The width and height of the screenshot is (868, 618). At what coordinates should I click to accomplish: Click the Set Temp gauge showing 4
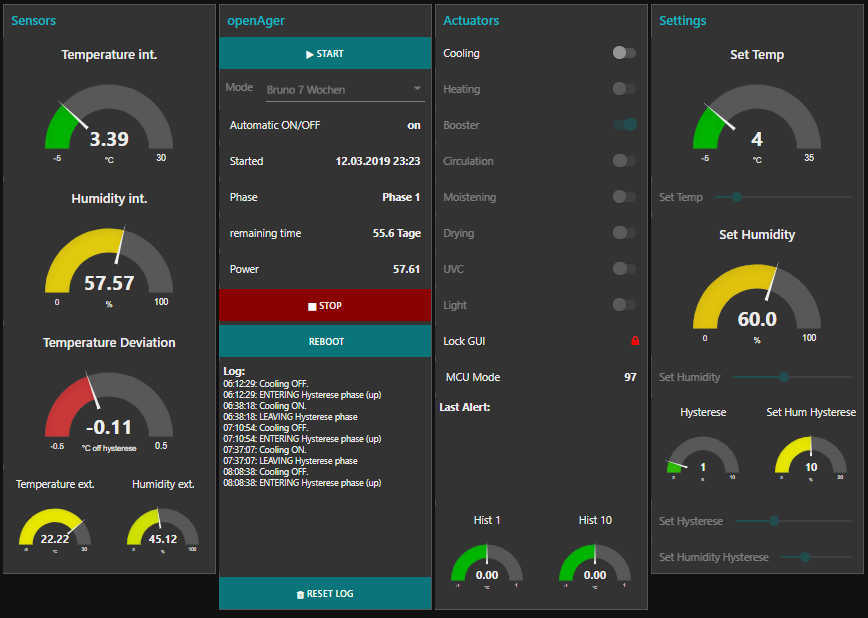[757, 123]
